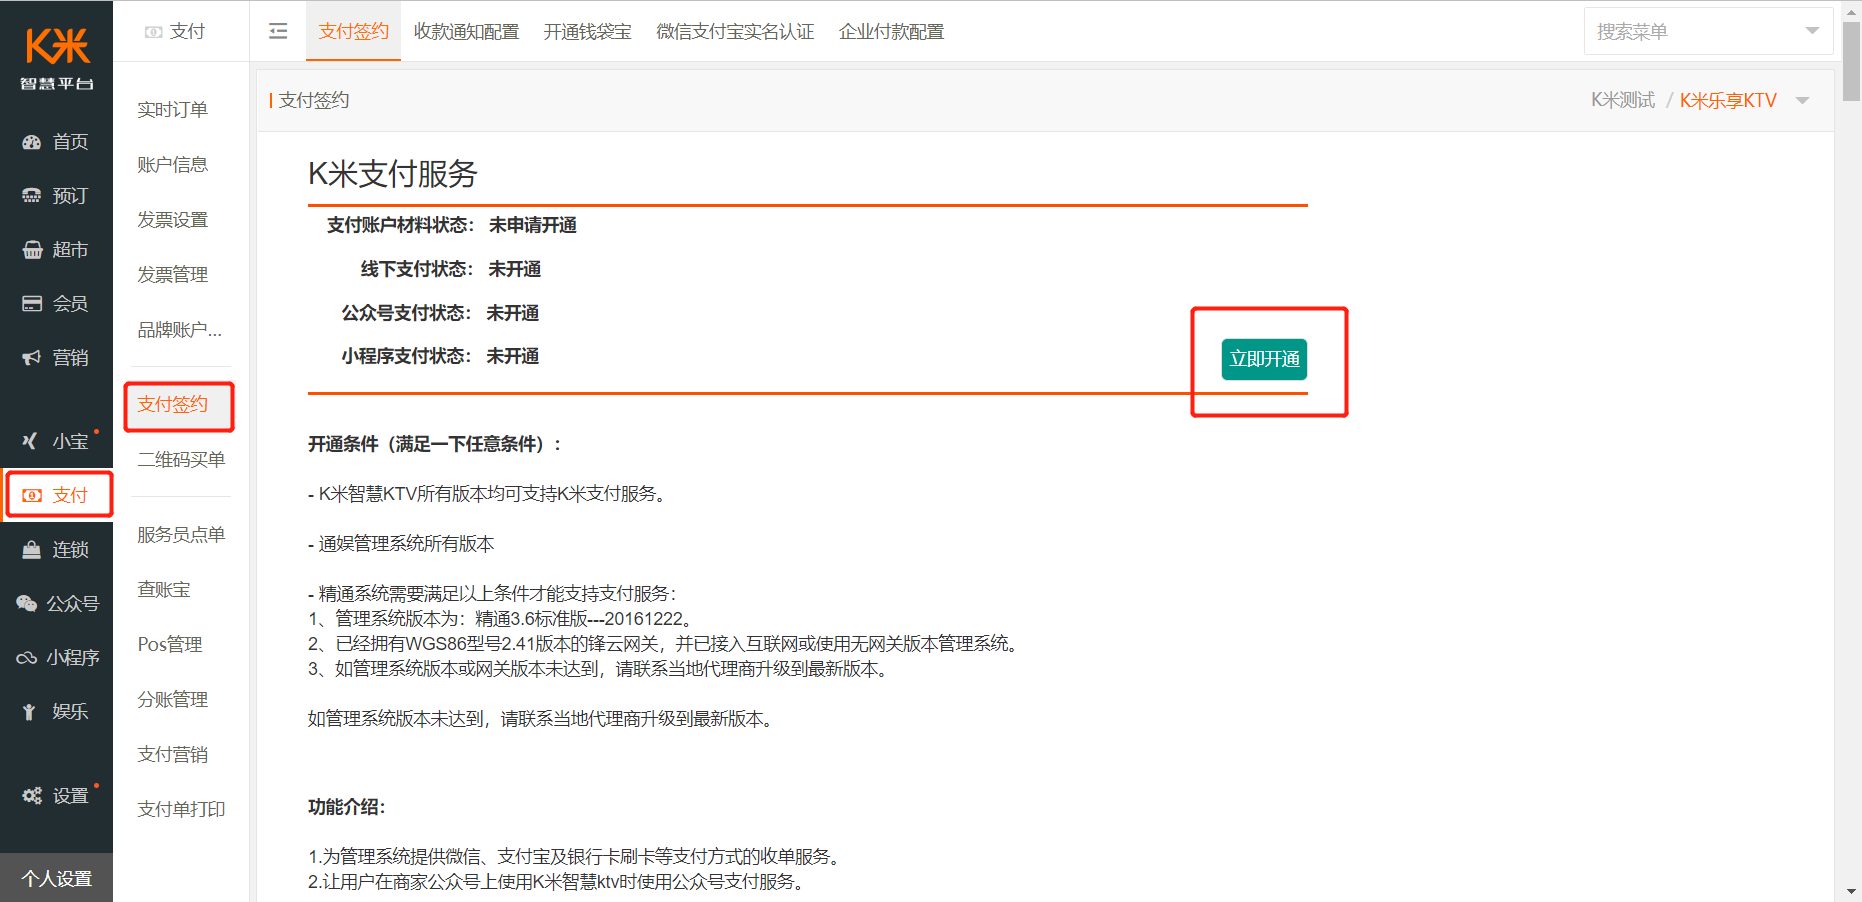Click the 支付 header icon in submenu

[x=153, y=32]
